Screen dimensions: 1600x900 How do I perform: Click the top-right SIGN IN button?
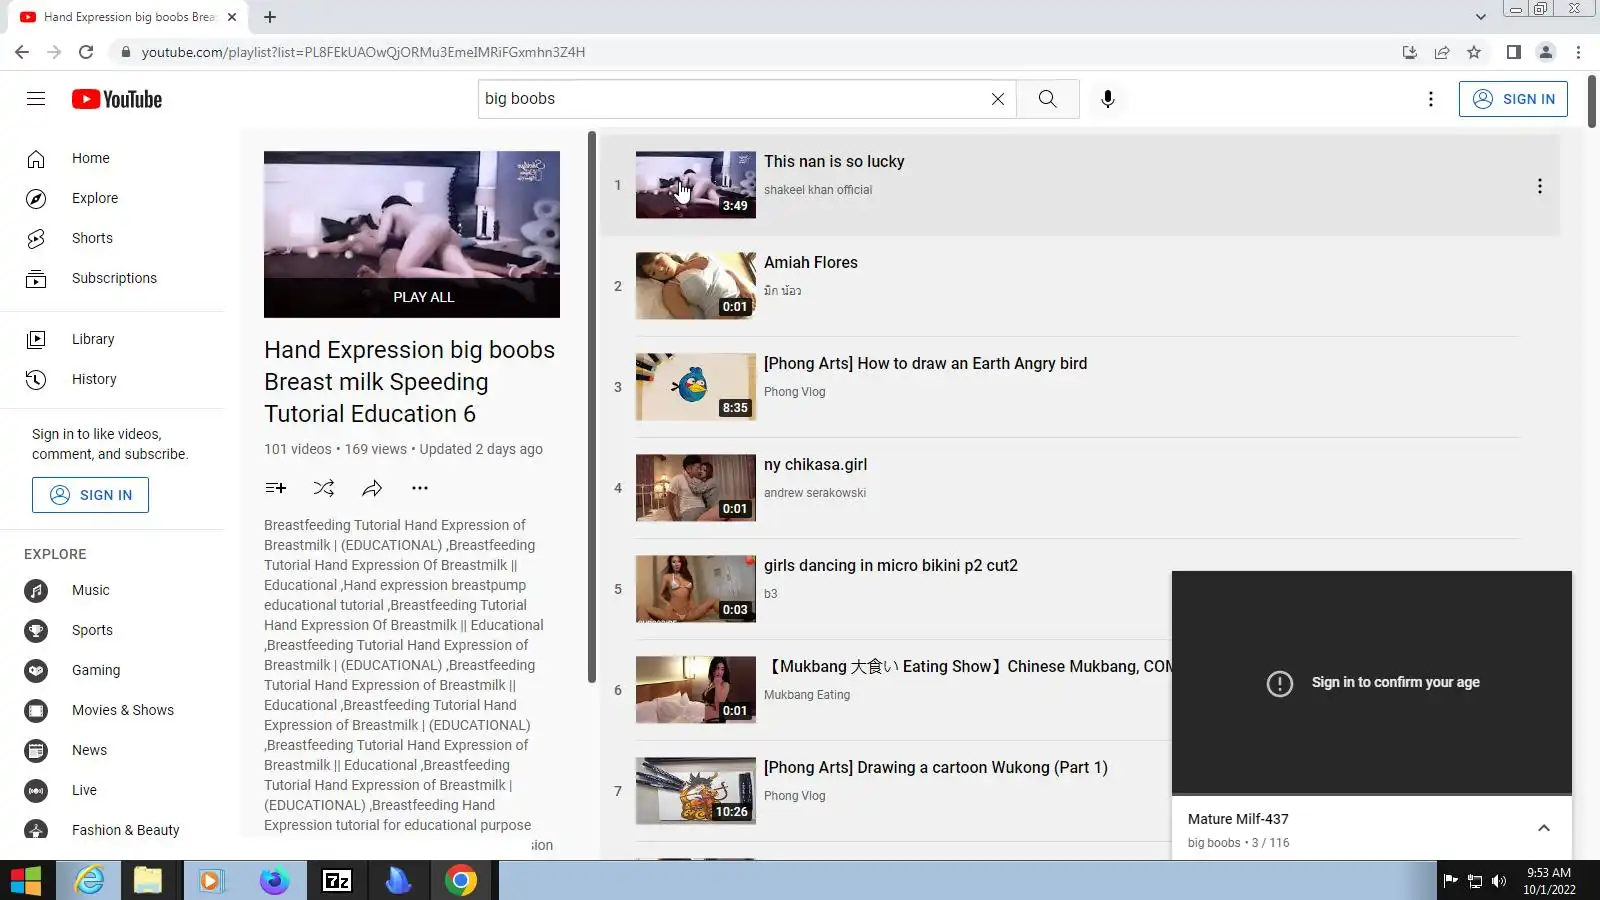coord(1513,99)
